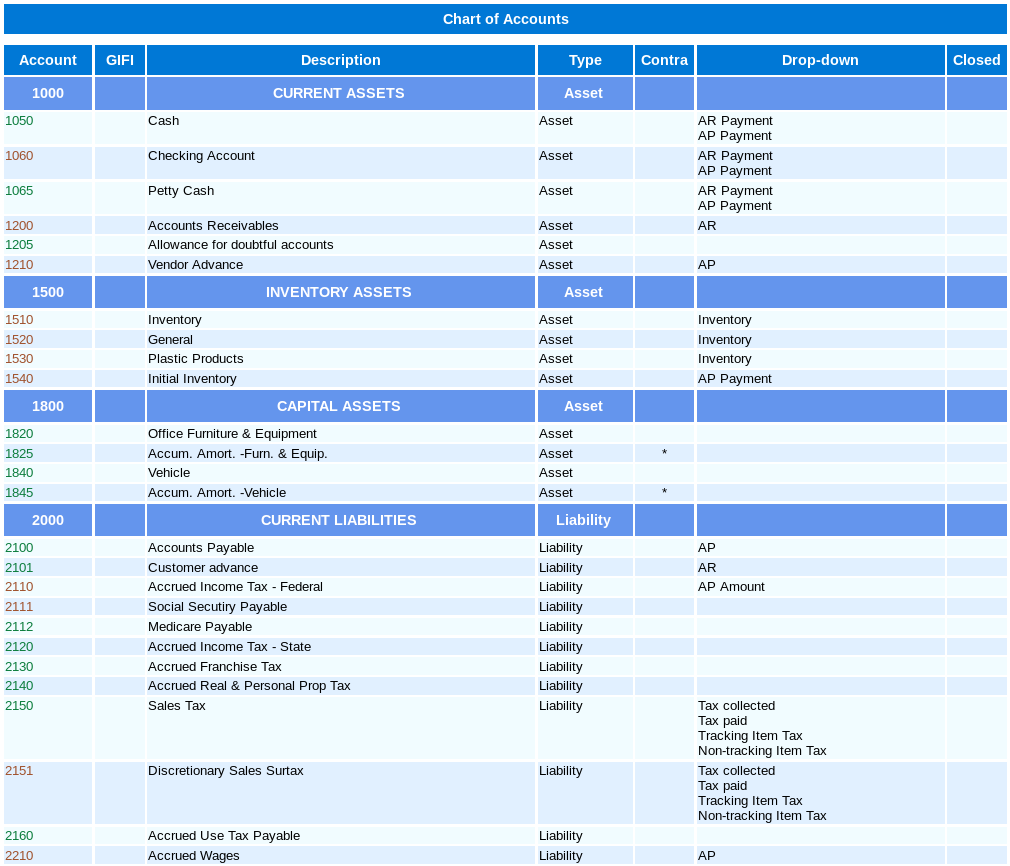Select the CAPITAL ASSETS group heading

tap(339, 406)
